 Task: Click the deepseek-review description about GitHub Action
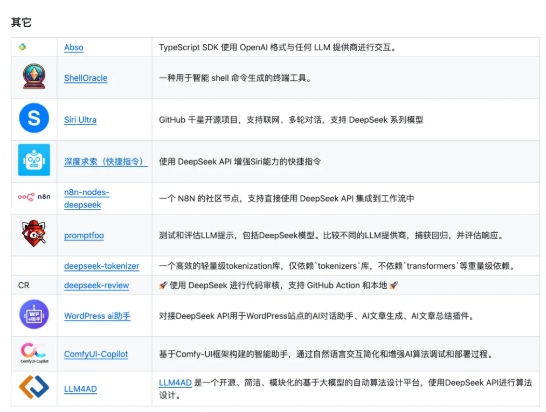coord(278,285)
